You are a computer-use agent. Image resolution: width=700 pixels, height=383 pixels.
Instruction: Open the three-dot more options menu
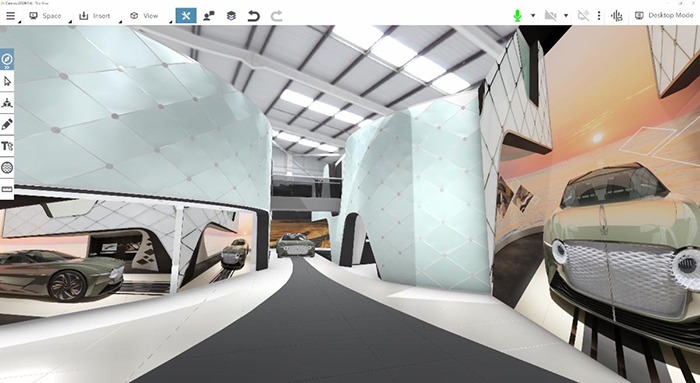tap(599, 16)
